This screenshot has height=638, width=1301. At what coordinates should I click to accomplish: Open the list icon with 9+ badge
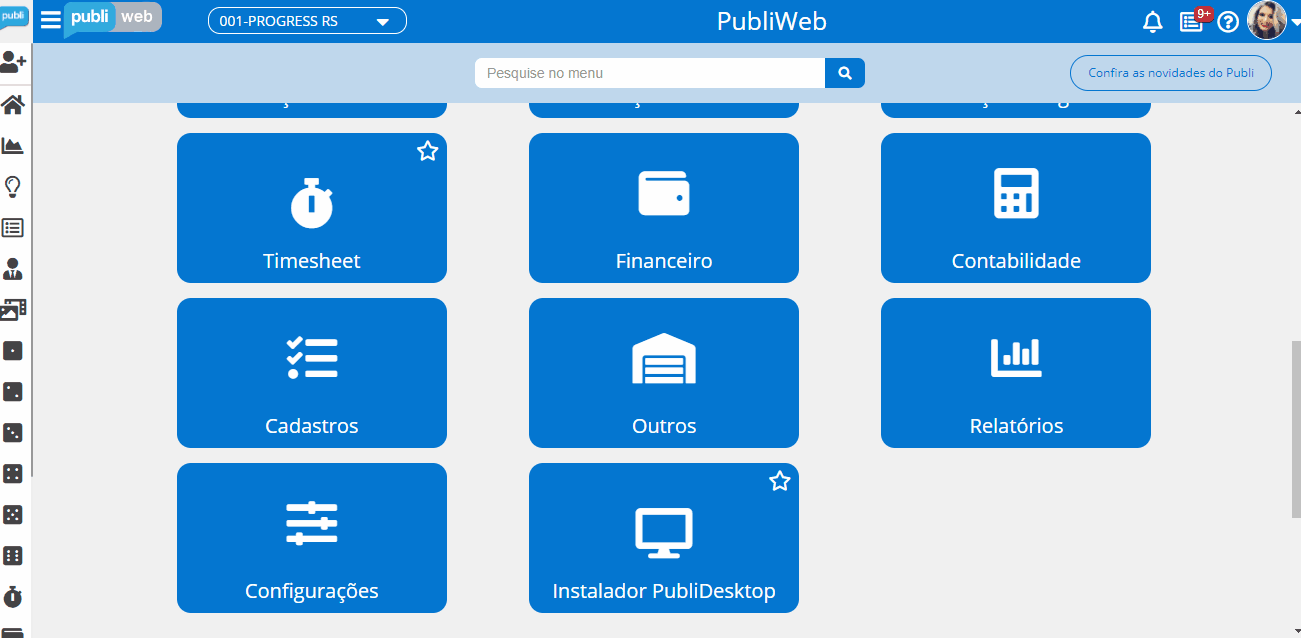tap(1193, 20)
